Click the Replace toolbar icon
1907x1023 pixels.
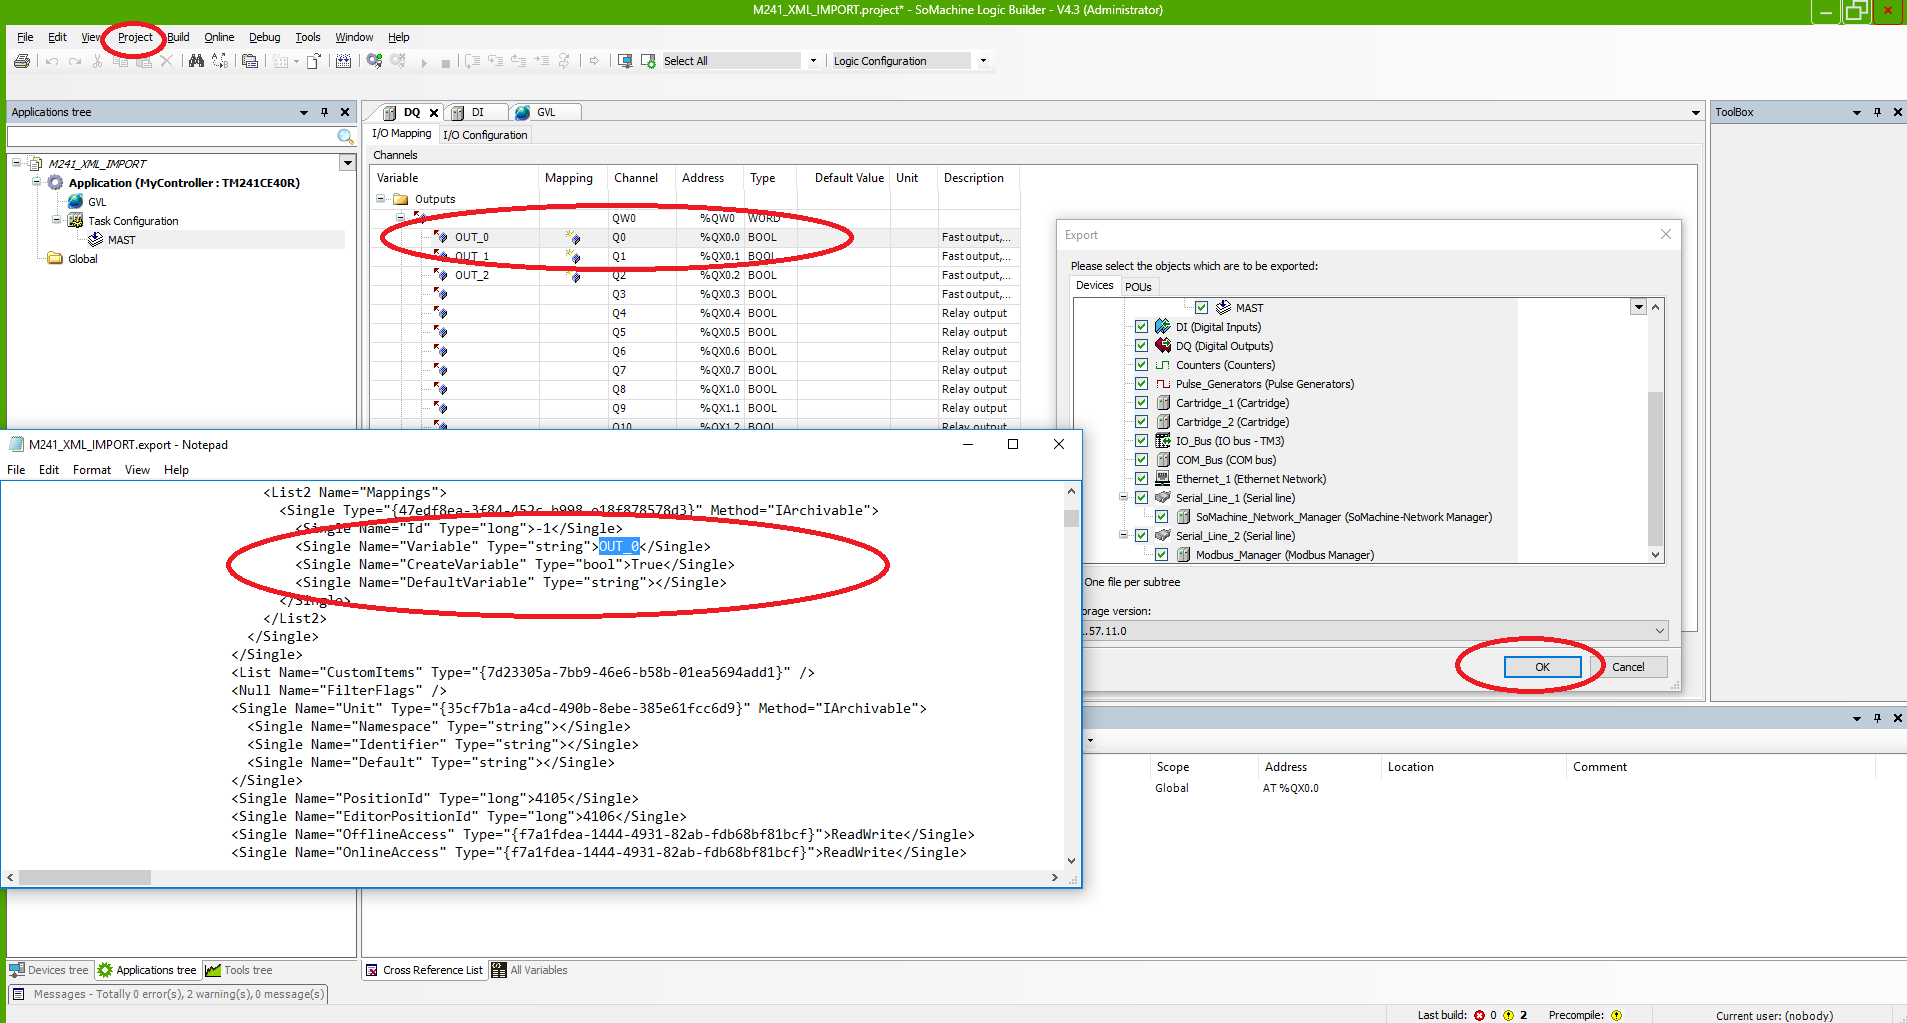(220, 61)
